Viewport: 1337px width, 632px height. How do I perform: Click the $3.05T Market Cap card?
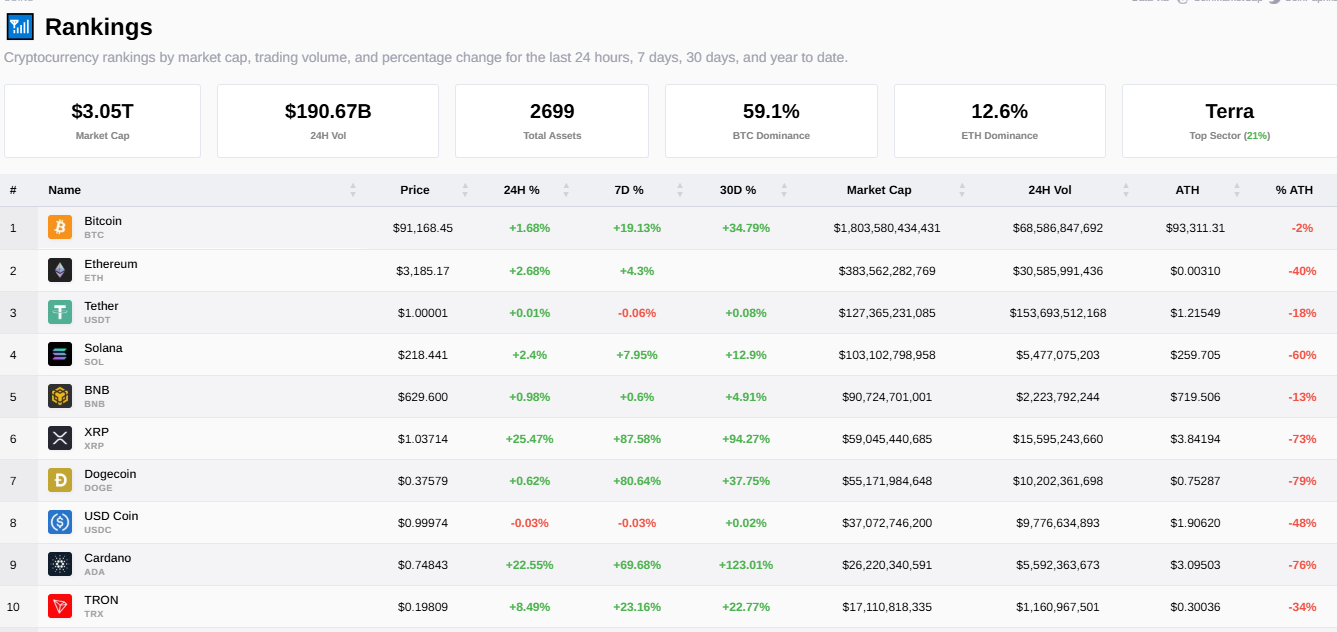coord(102,120)
